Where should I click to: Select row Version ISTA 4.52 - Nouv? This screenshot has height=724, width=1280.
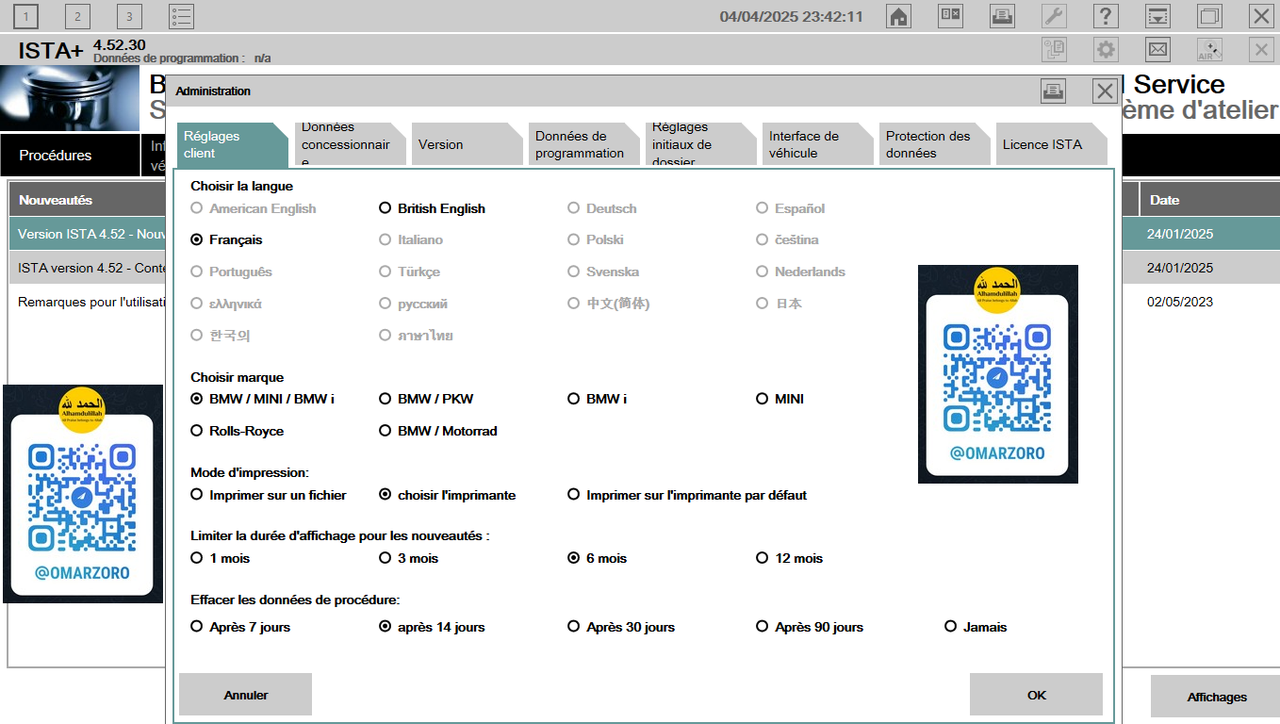coord(88,234)
